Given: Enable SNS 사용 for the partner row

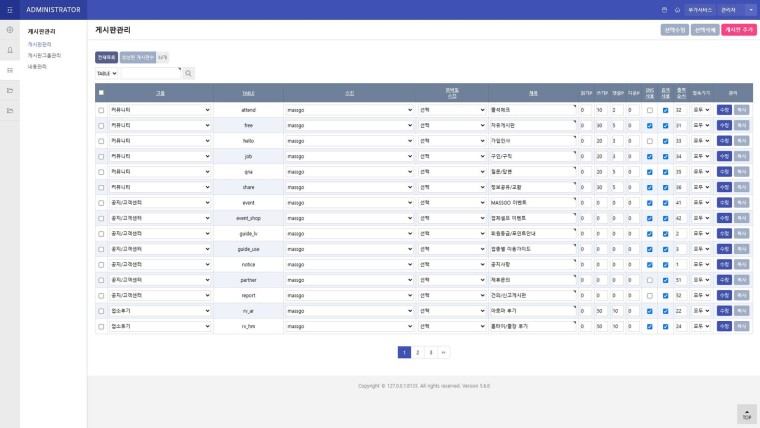Looking at the screenshot, I should (x=649, y=280).
